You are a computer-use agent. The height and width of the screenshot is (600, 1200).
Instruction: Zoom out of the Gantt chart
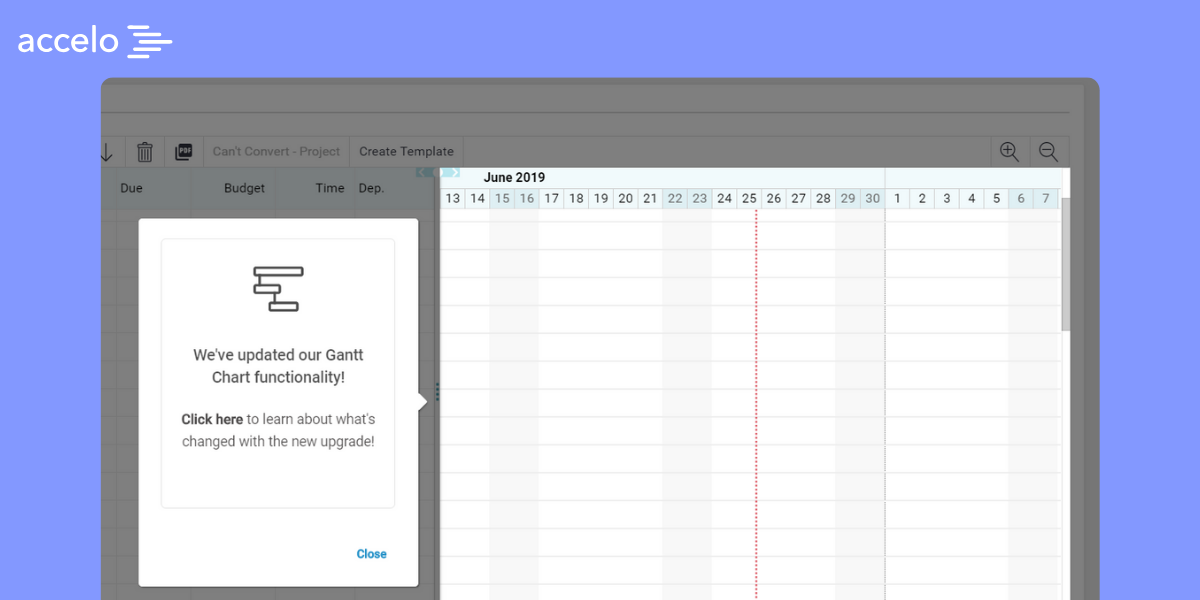pyautogui.click(x=1048, y=152)
